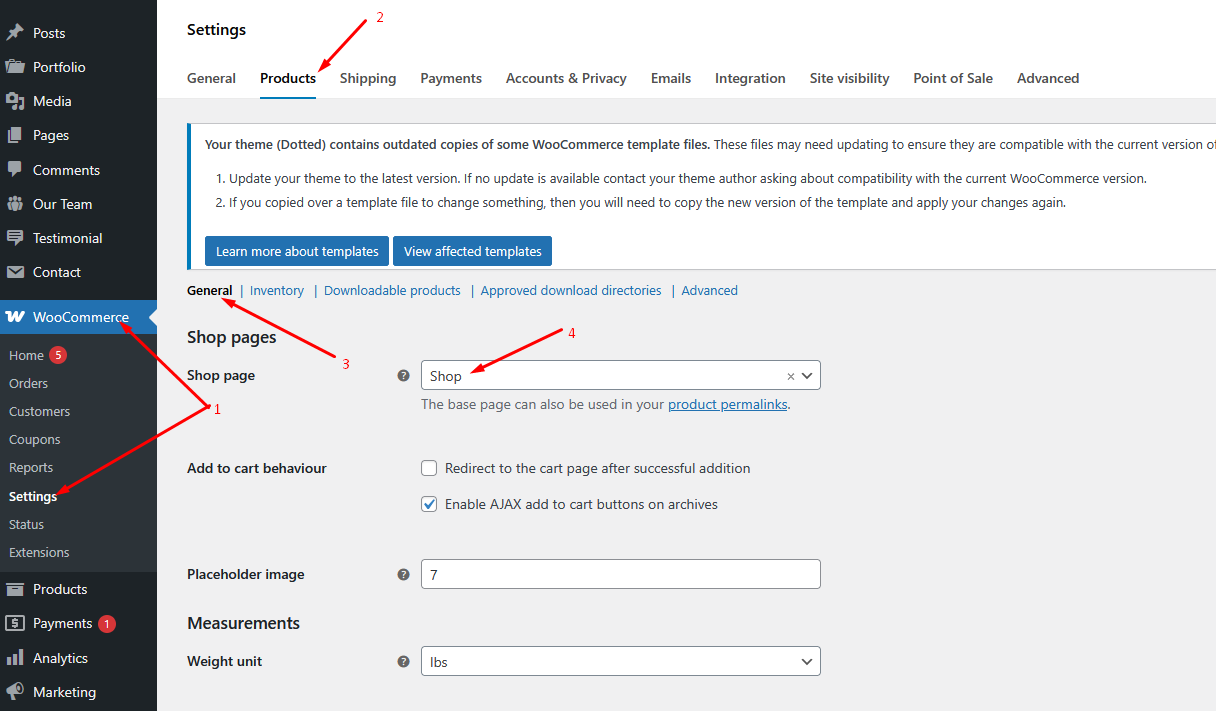Image resolution: width=1216 pixels, height=711 pixels.
Task: Click the Payments notification badge showing 1
Action: click(x=107, y=624)
